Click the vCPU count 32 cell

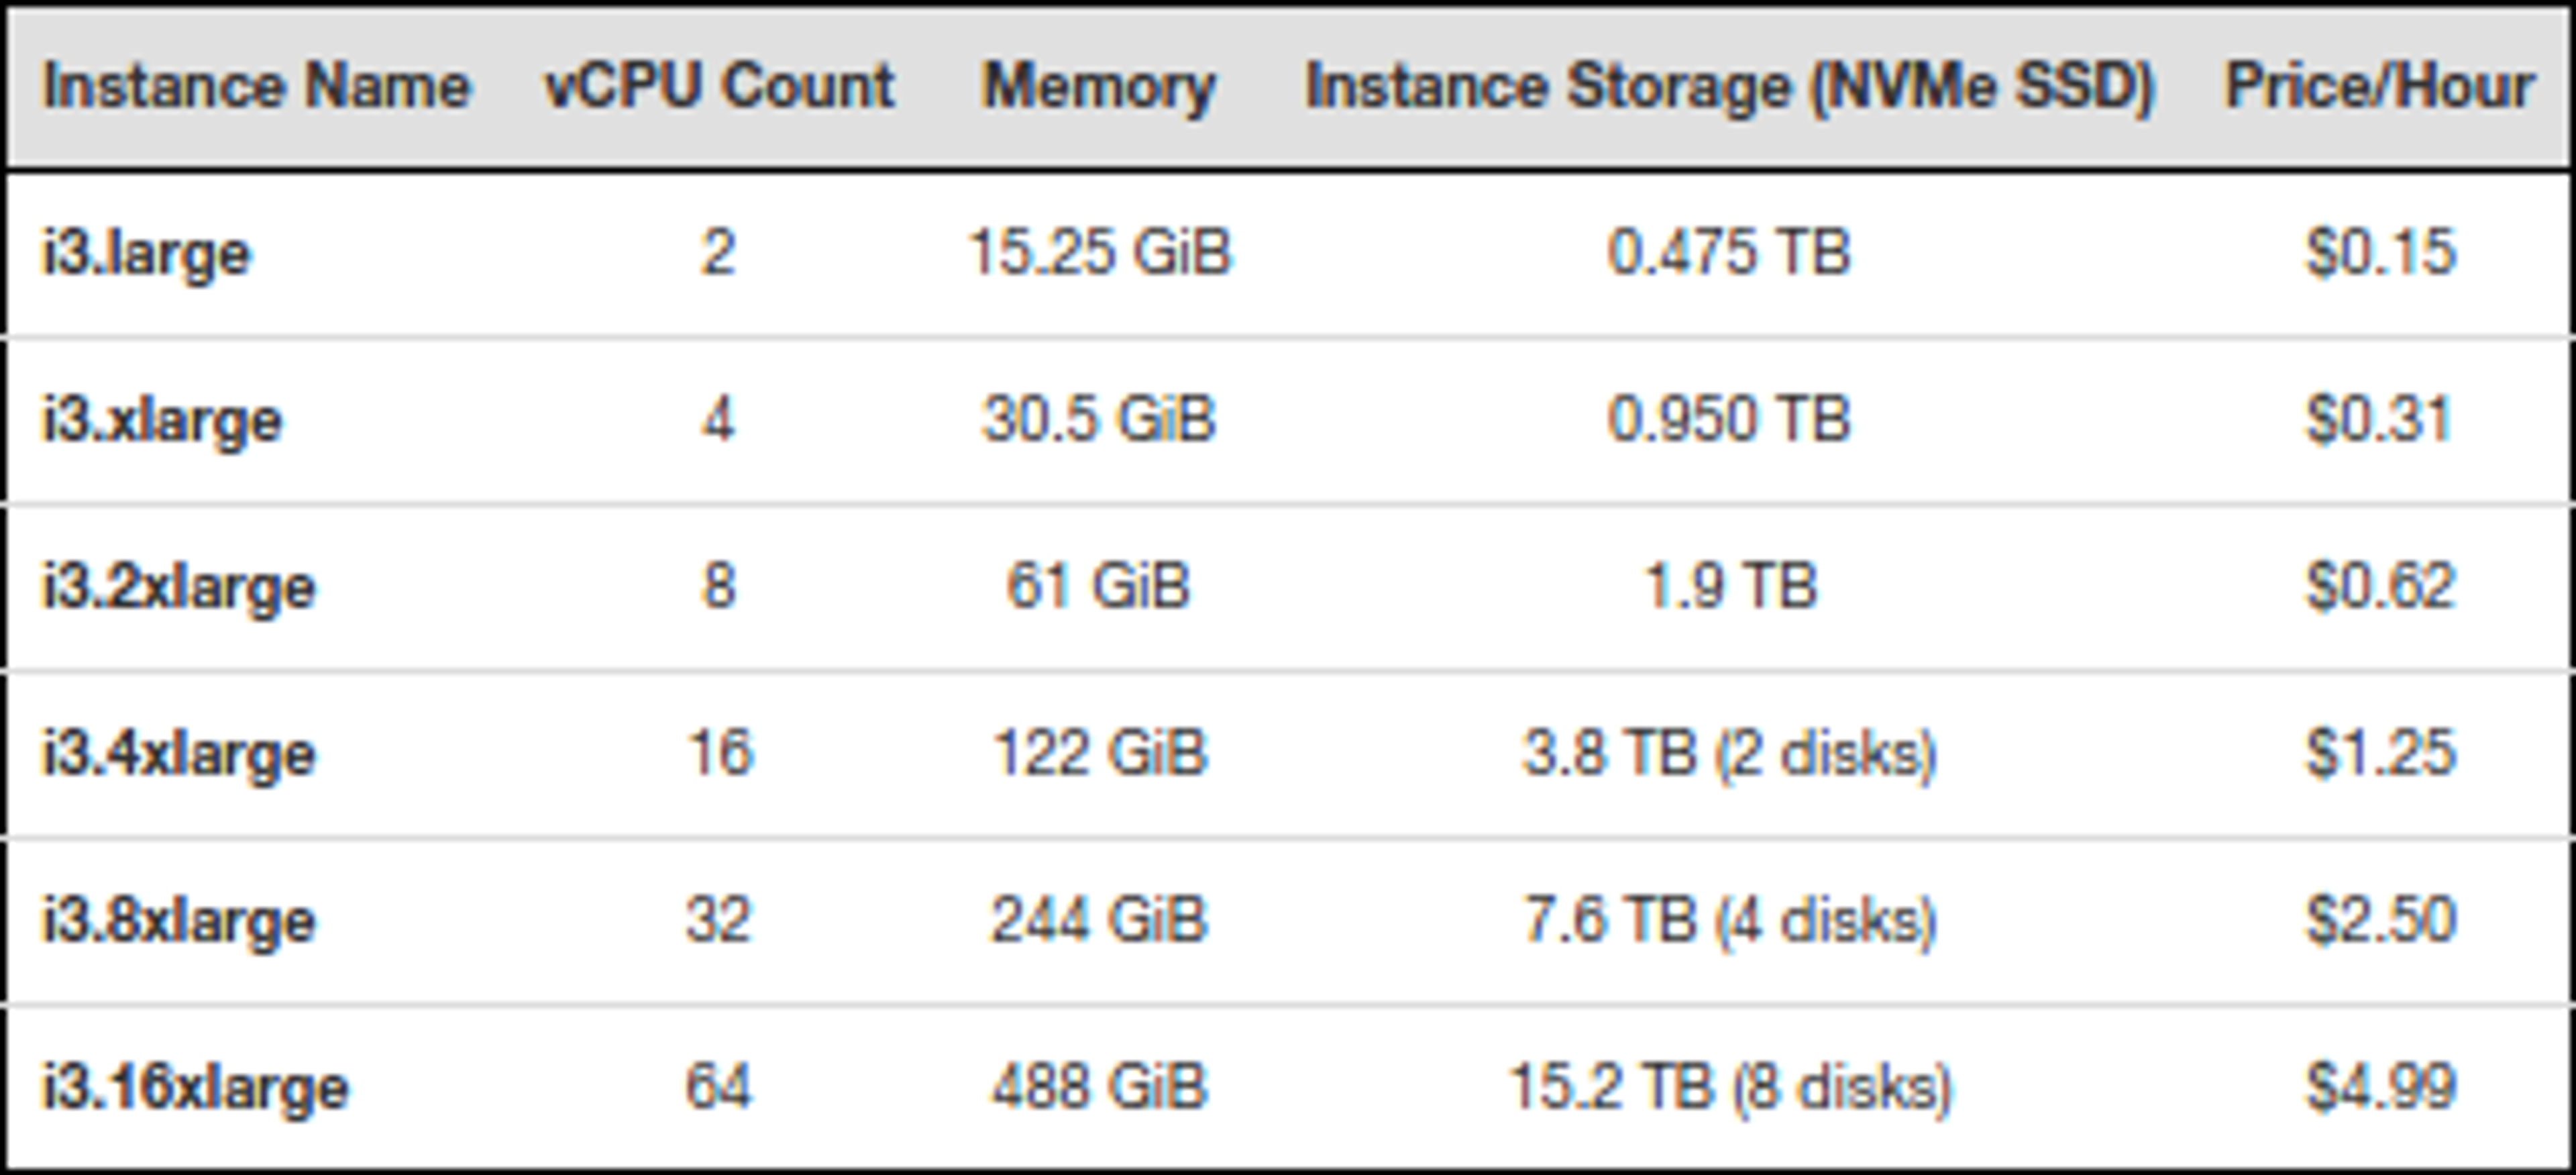click(718, 920)
